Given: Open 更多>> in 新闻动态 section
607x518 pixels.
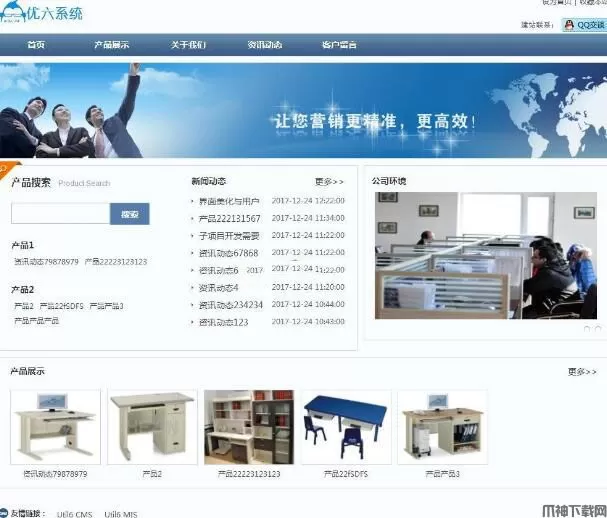Looking at the screenshot, I should point(329,182).
